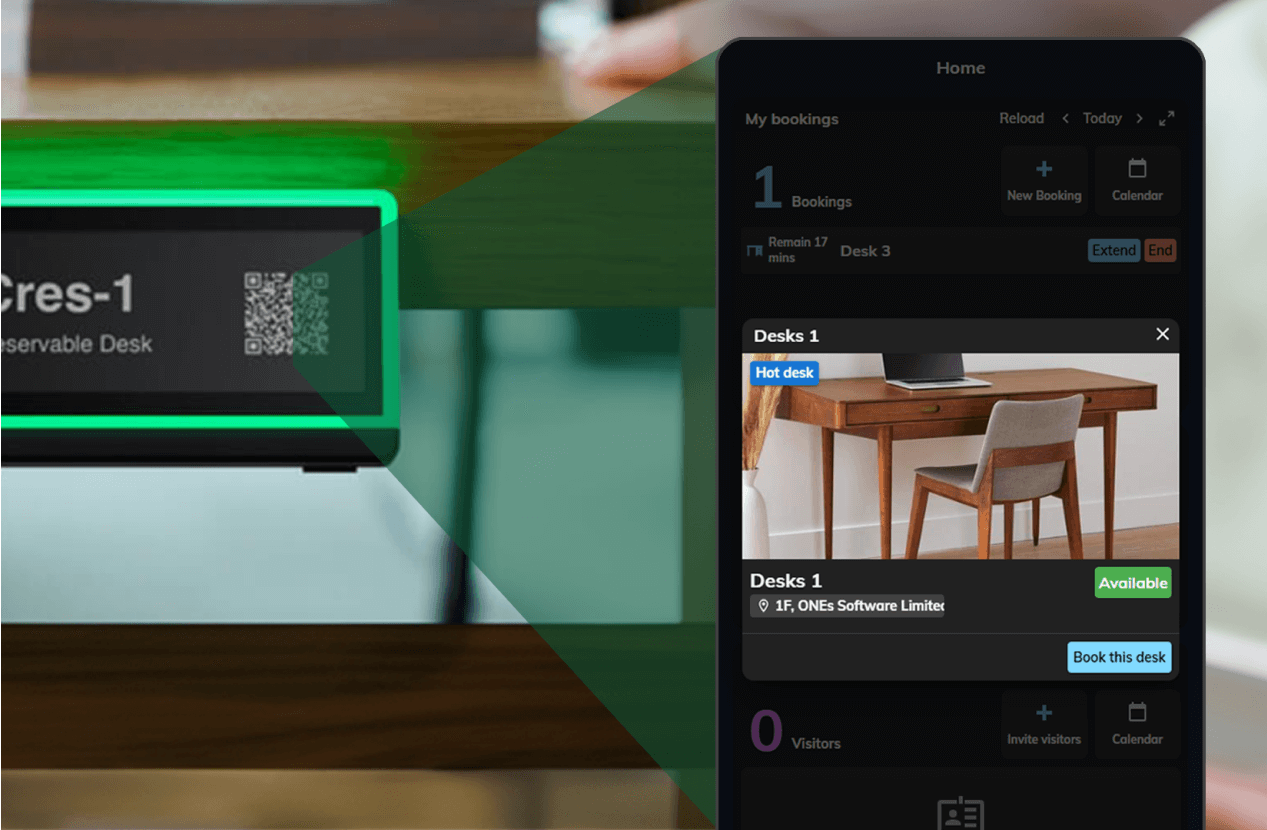
Task: Select the Home tab at the top
Action: click(x=960, y=67)
